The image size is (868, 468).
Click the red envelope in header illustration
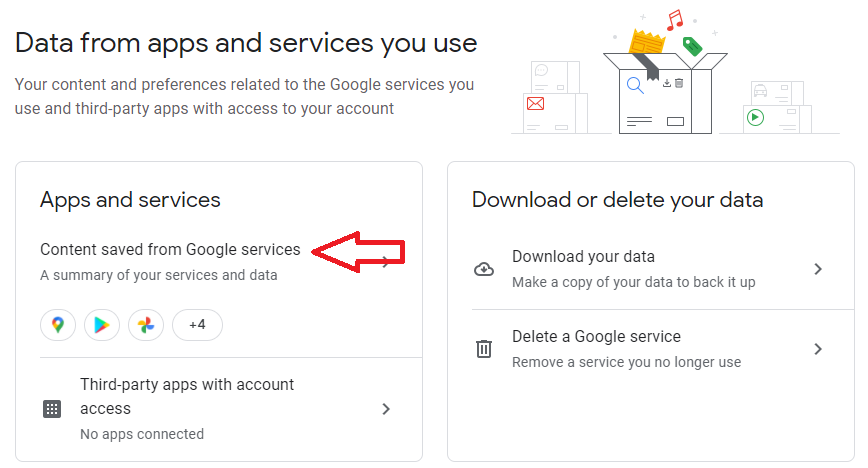535,104
